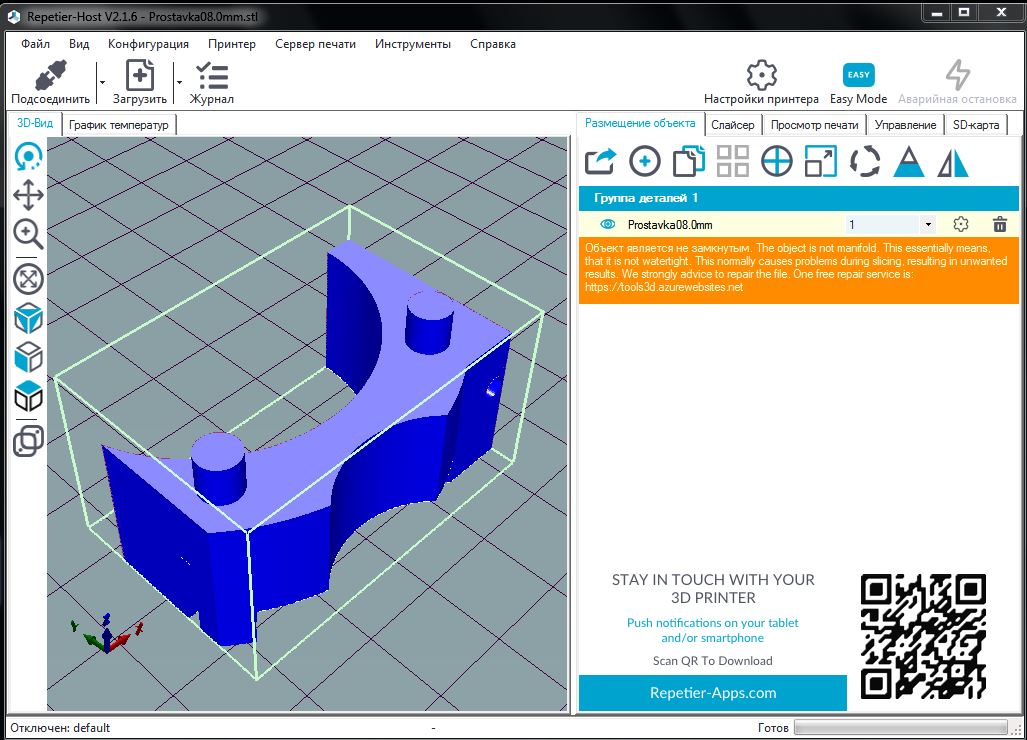This screenshot has width=1027, height=740.
Task: Click the add object plus icon
Action: [645, 161]
